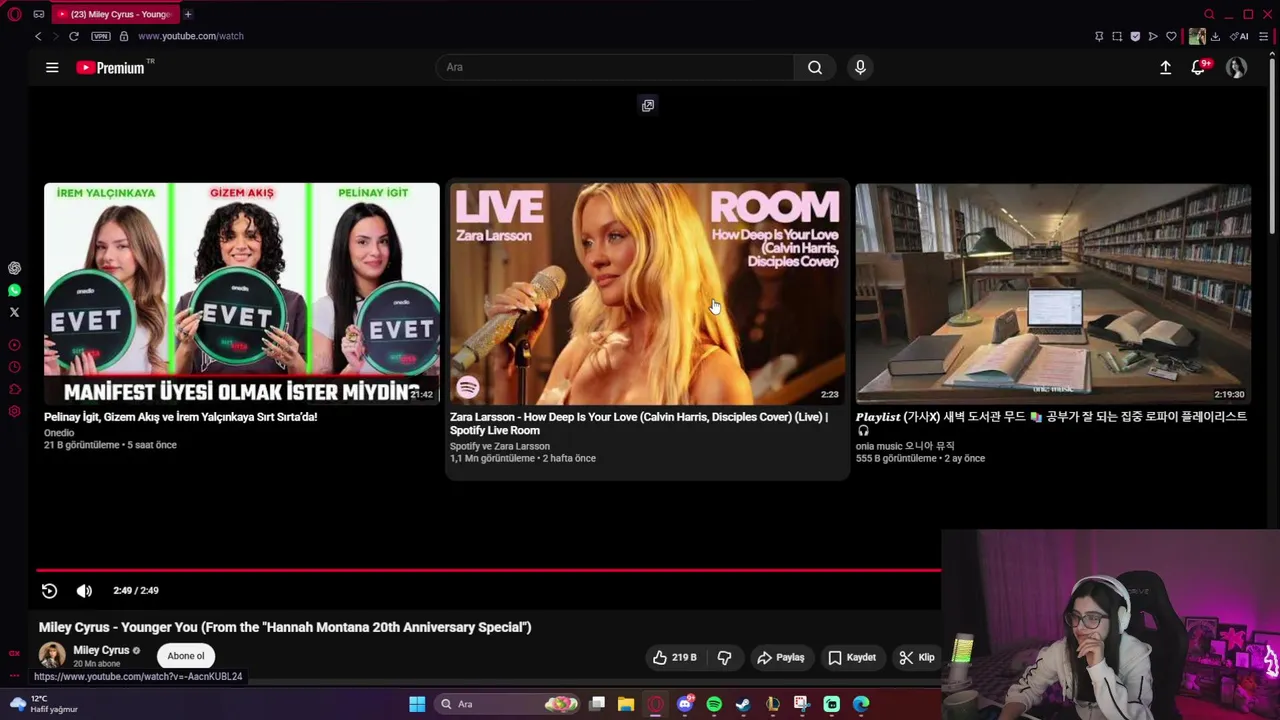Open a new browser tab
This screenshot has width=1280, height=720.
tap(188, 14)
